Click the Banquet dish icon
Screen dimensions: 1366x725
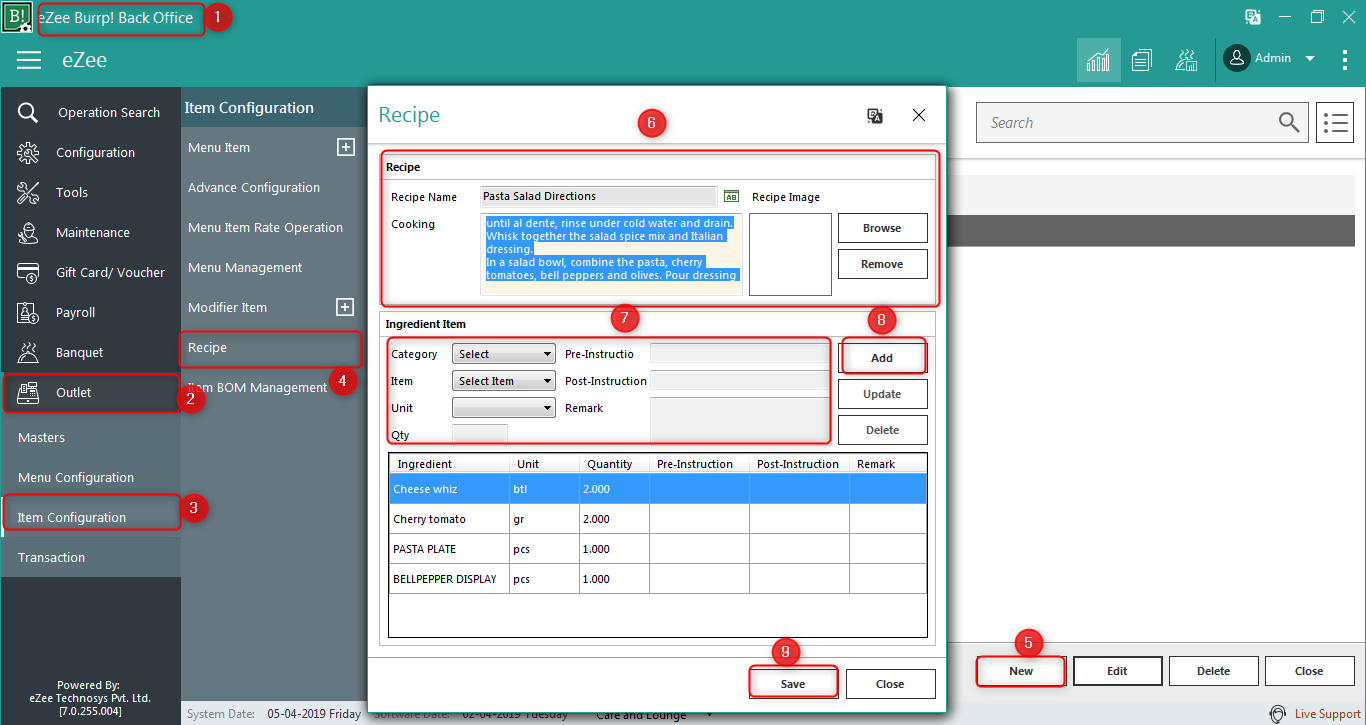tap(28, 352)
